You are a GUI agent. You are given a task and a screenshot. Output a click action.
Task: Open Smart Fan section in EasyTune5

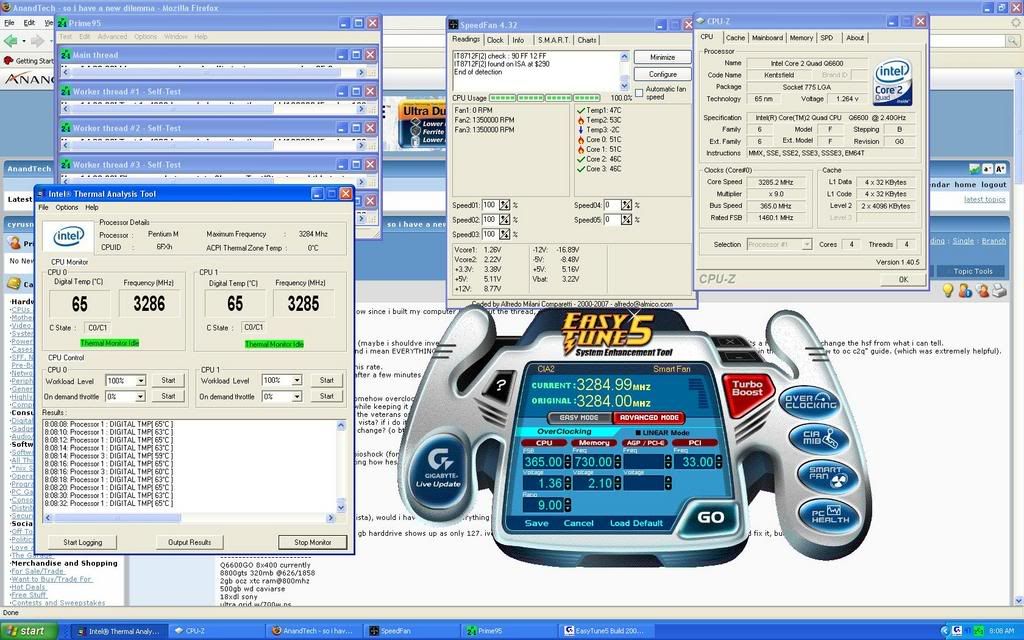(827, 476)
